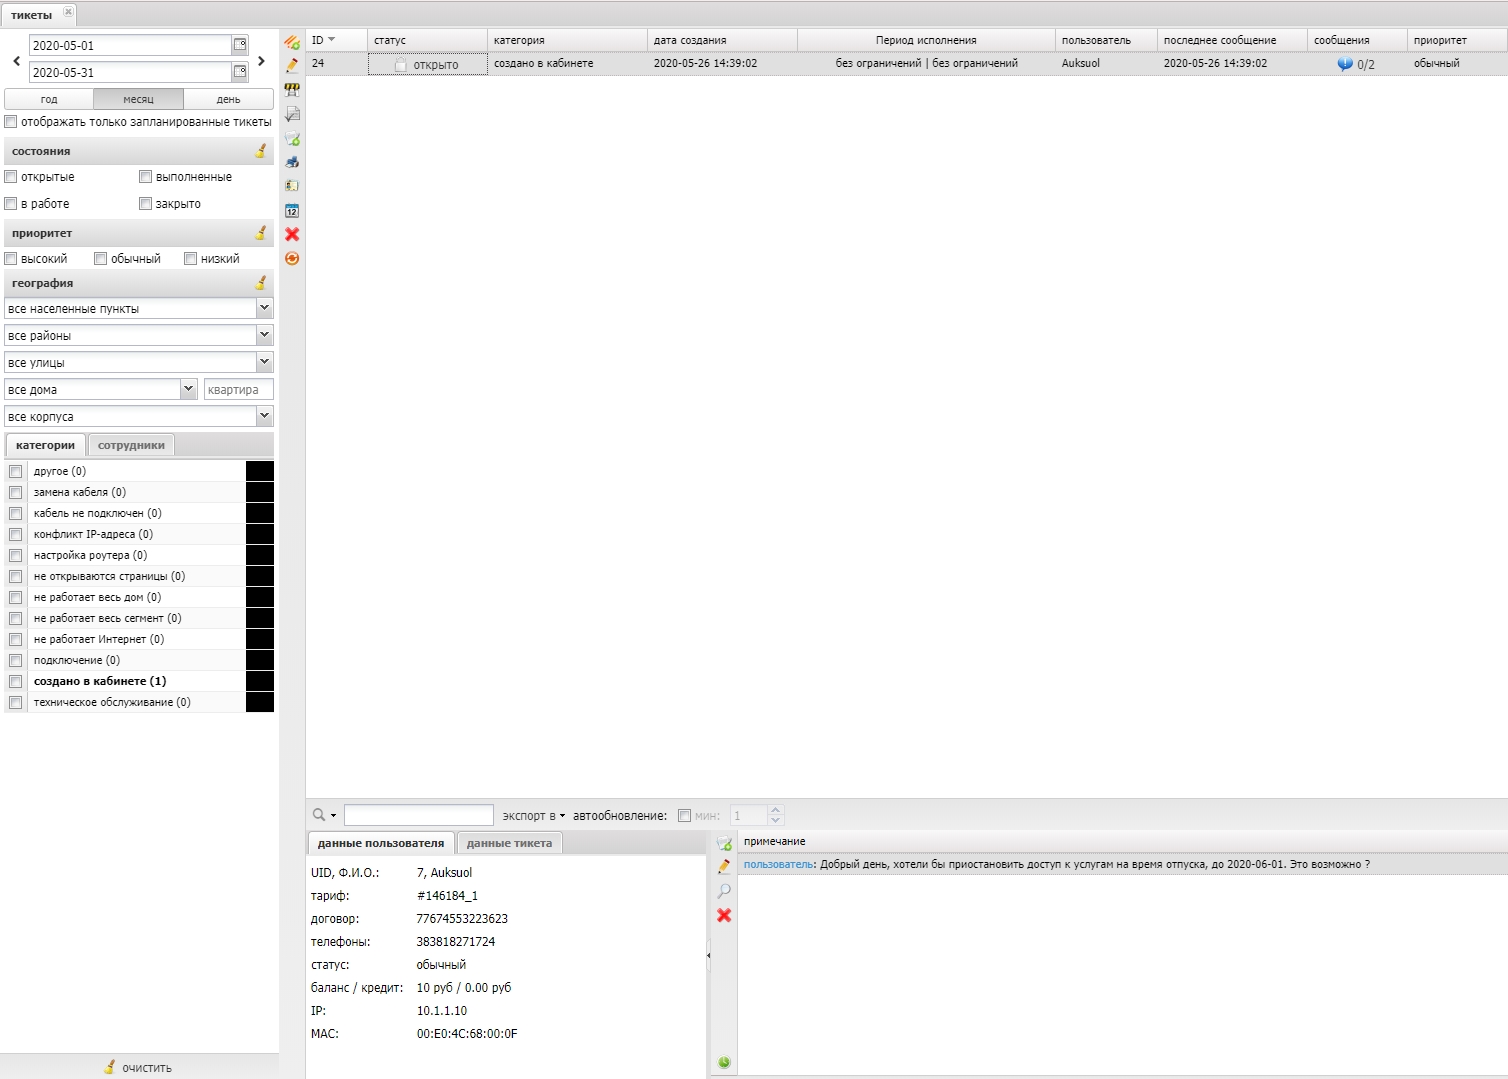Expand the 'все улицы' dropdown
The width and height of the screenshot is (1508, 1079).
(x=264, y=363)
